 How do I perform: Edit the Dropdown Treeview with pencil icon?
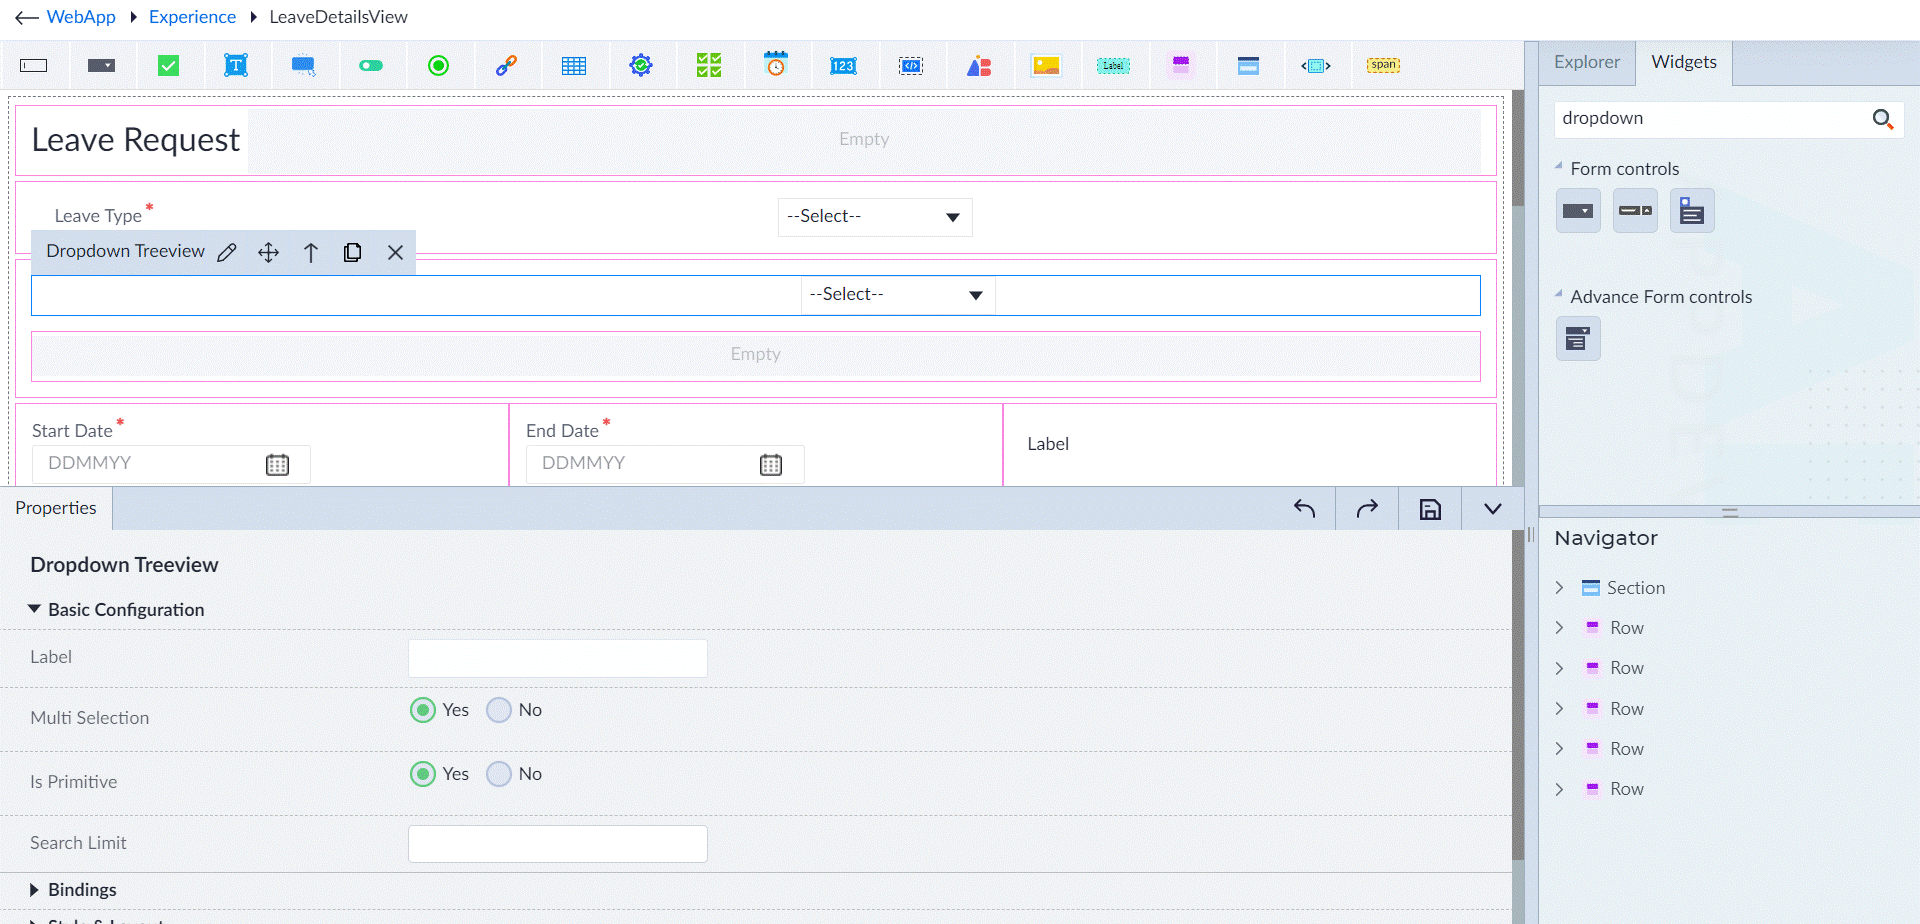click(x=227, y=252)
